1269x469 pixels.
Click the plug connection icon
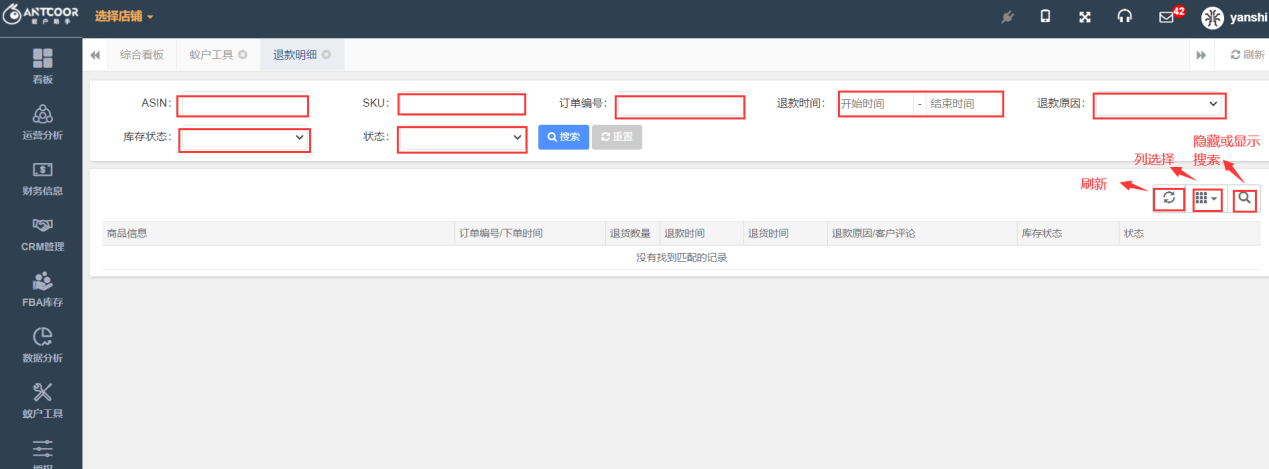tap(1008, 17)
